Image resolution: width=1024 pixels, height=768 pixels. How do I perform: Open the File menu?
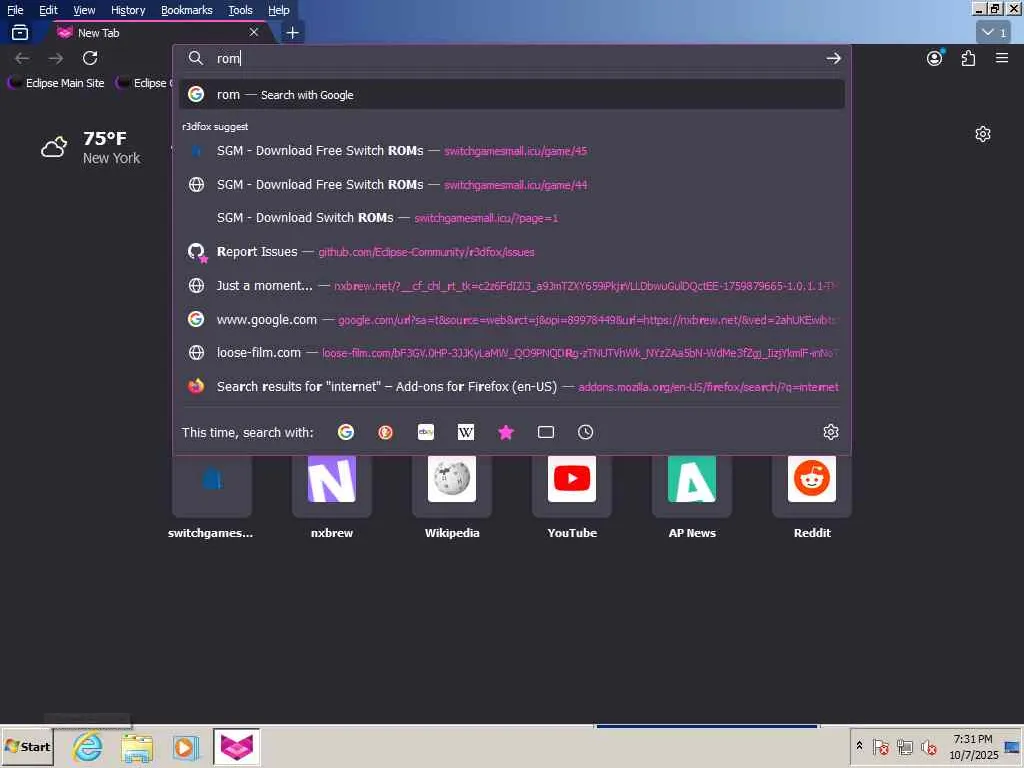tap(15, 10)
